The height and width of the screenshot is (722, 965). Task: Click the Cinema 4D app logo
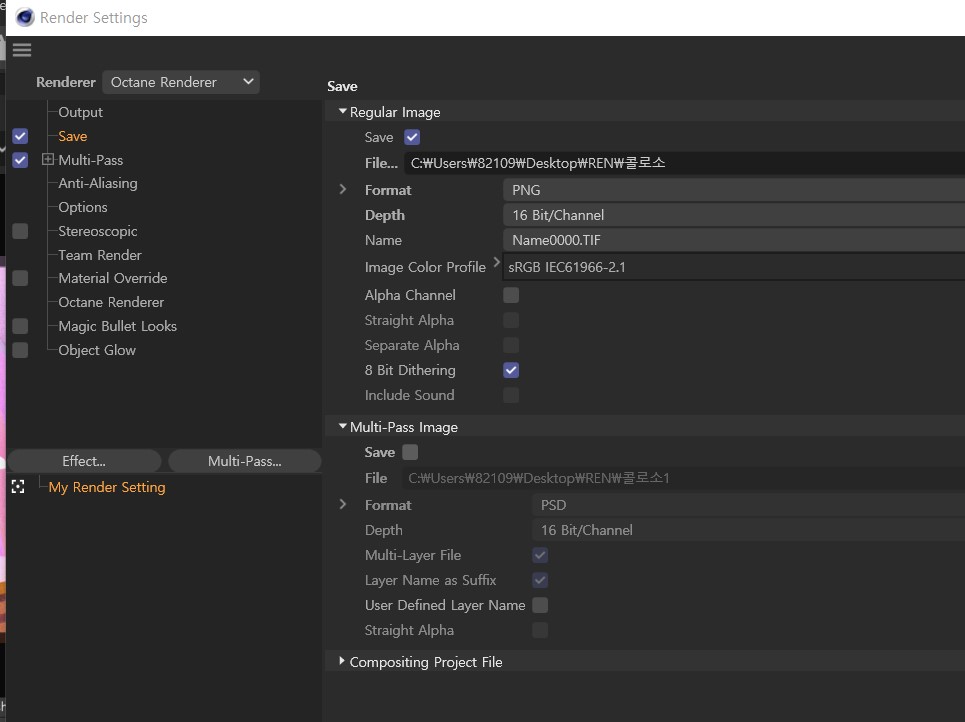click(x=25, y=17)
